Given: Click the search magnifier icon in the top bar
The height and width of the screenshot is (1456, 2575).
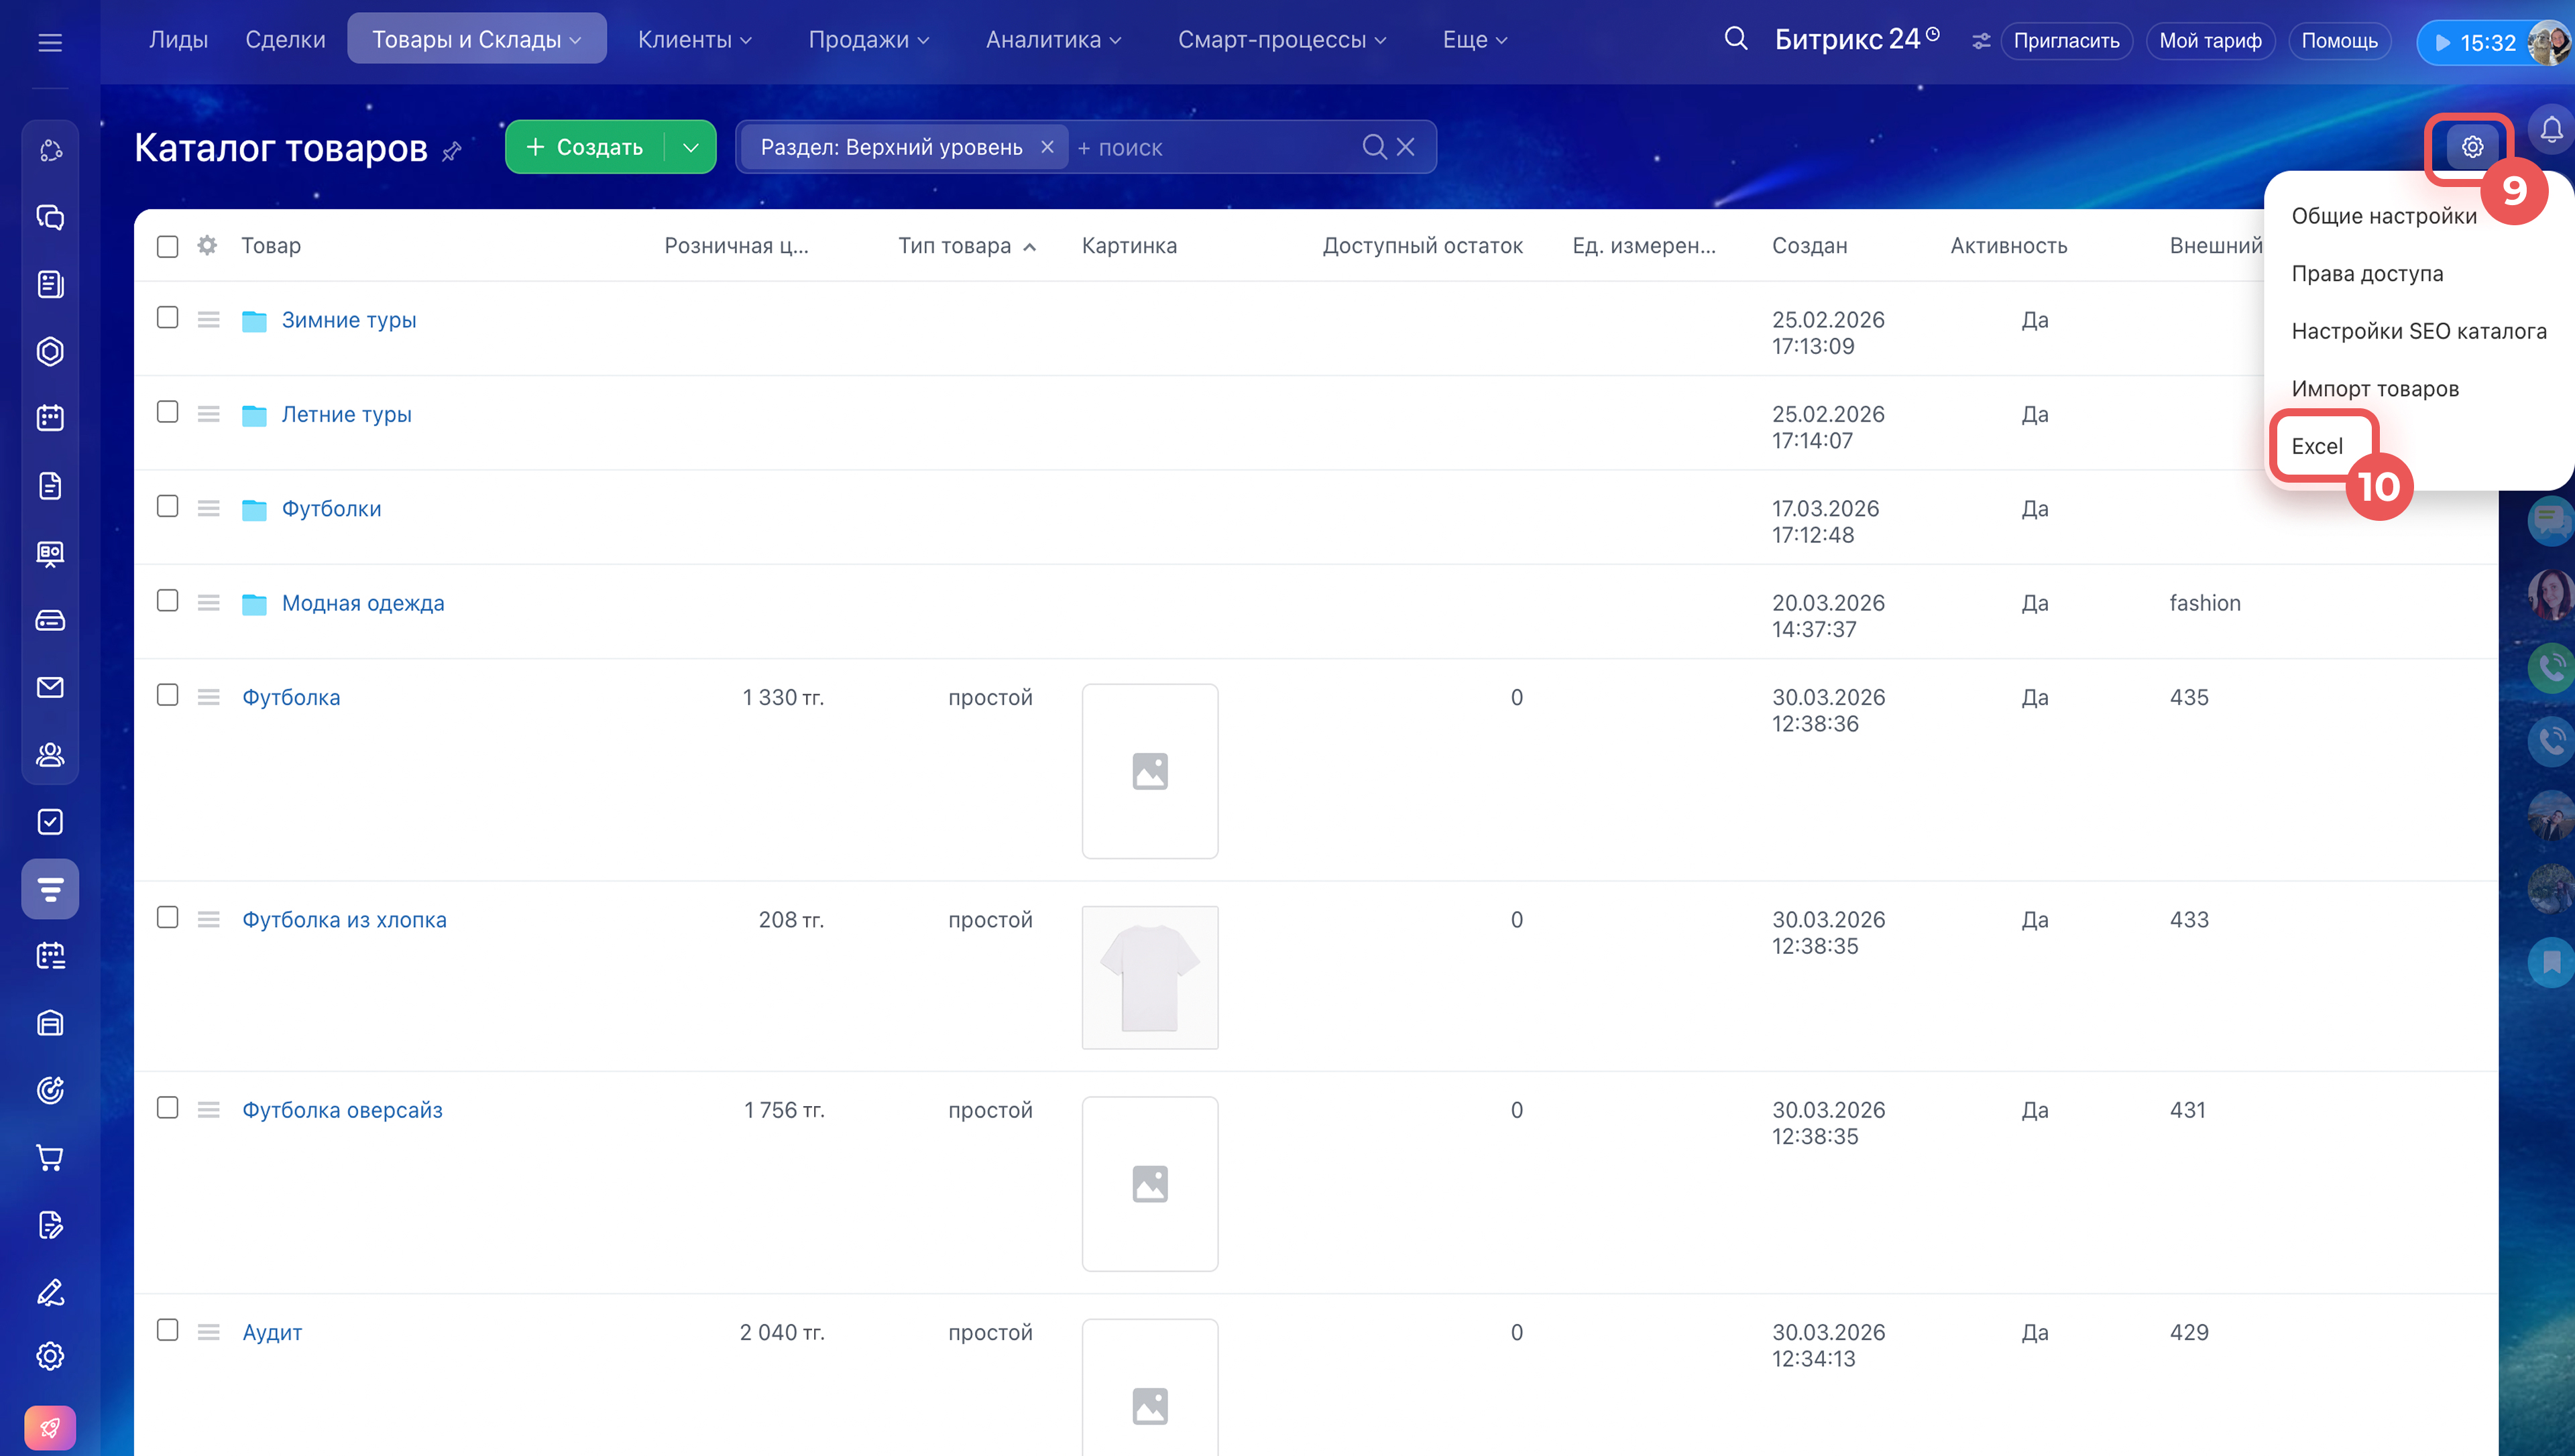Looking at the screenshot, I should 1736,39.
